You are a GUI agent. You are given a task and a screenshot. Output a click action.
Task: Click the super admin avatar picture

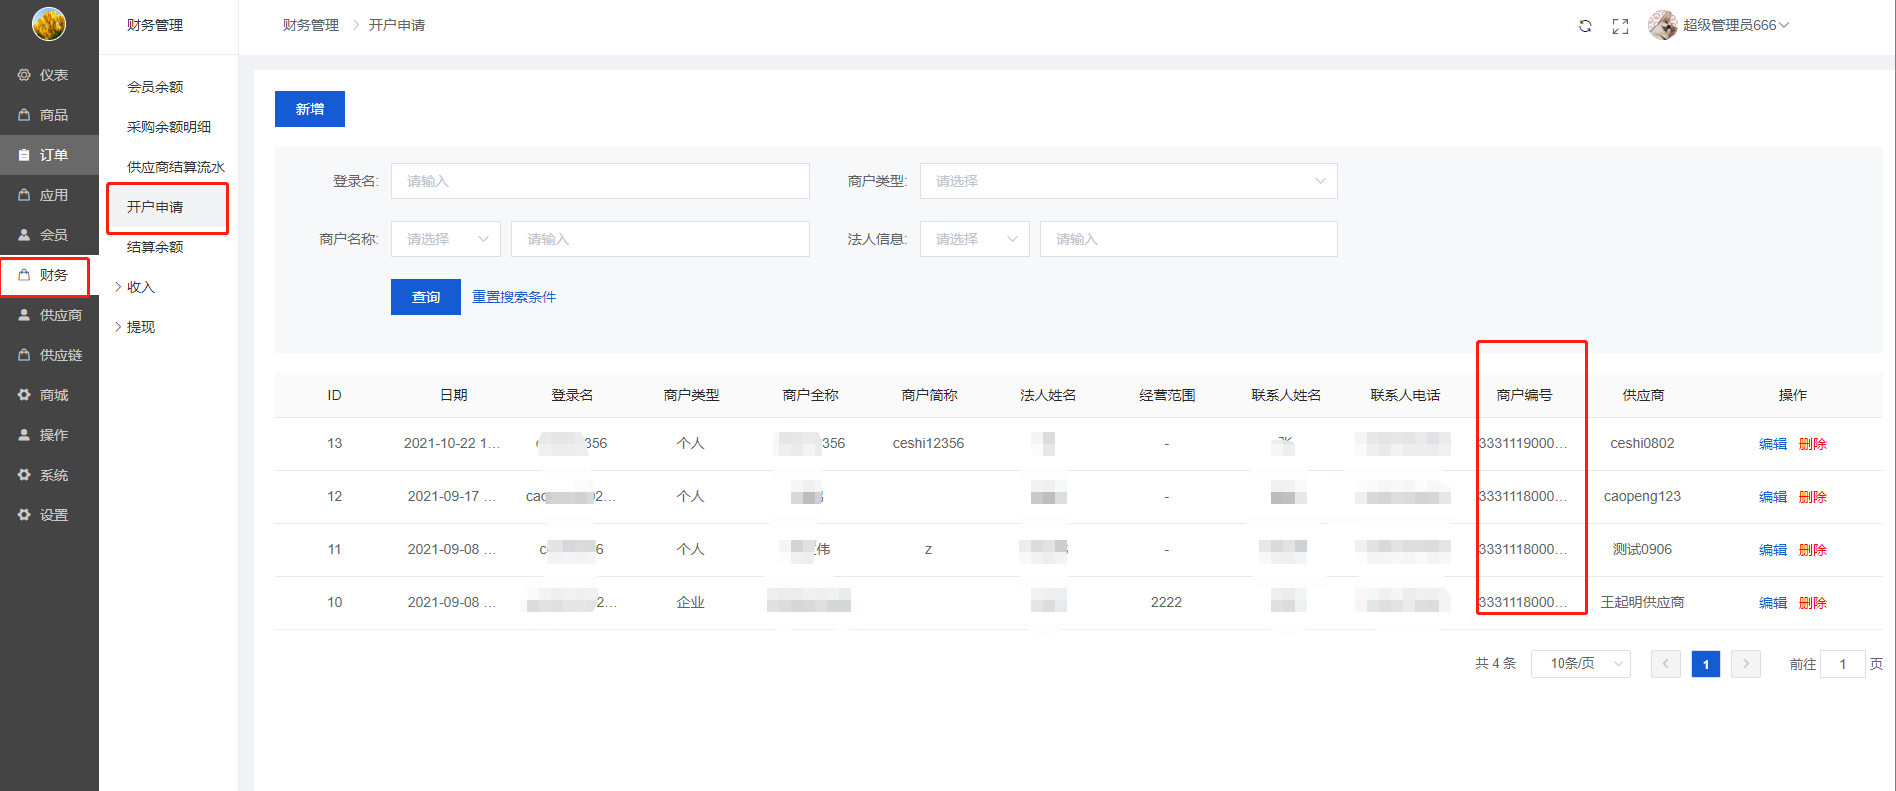click(1662, 25)
